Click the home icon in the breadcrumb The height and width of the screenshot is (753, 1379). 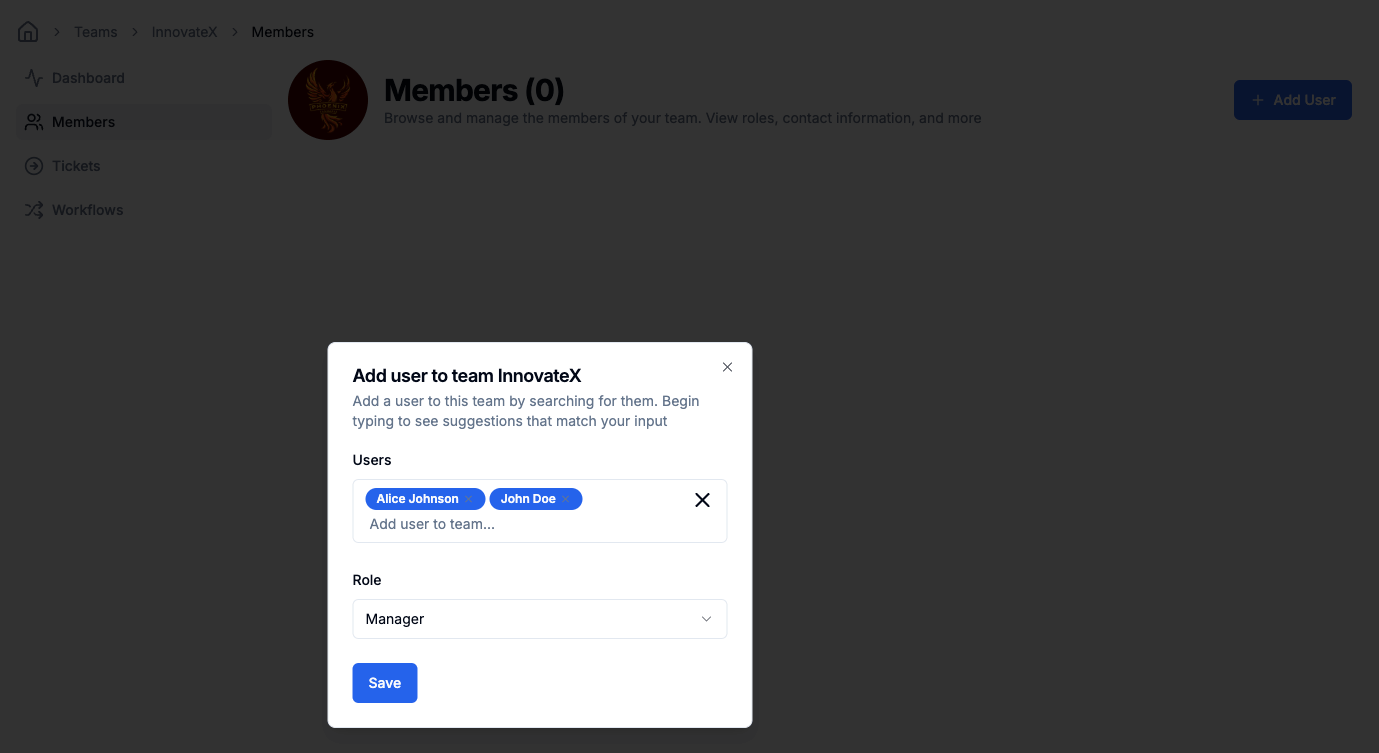pos(27,31)
